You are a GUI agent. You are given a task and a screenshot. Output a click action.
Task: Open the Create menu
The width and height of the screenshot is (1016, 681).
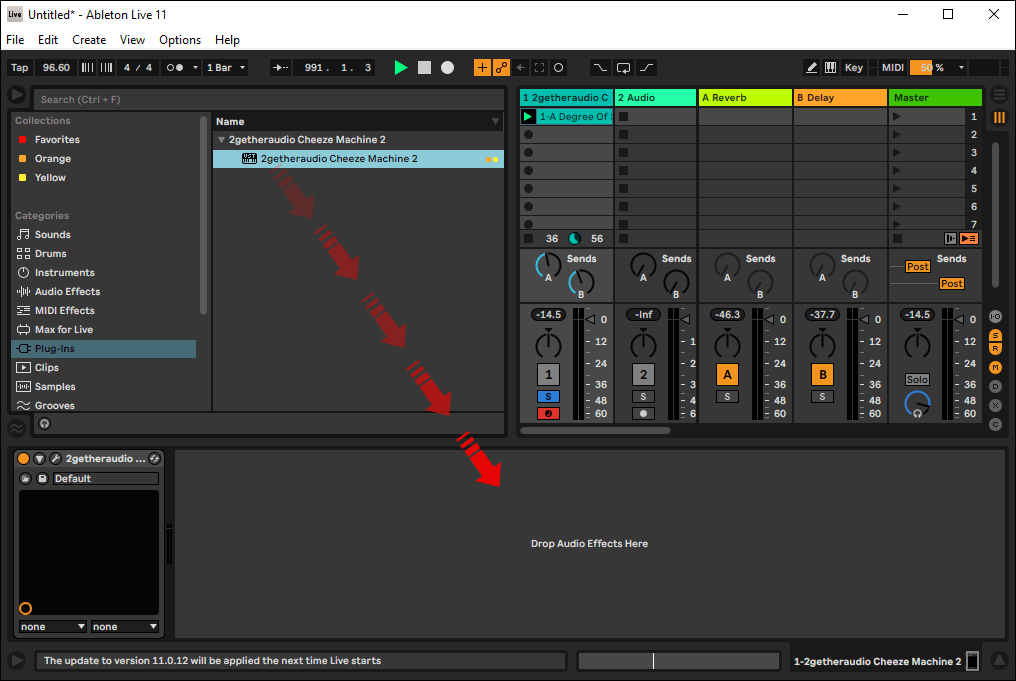(89, 40)
